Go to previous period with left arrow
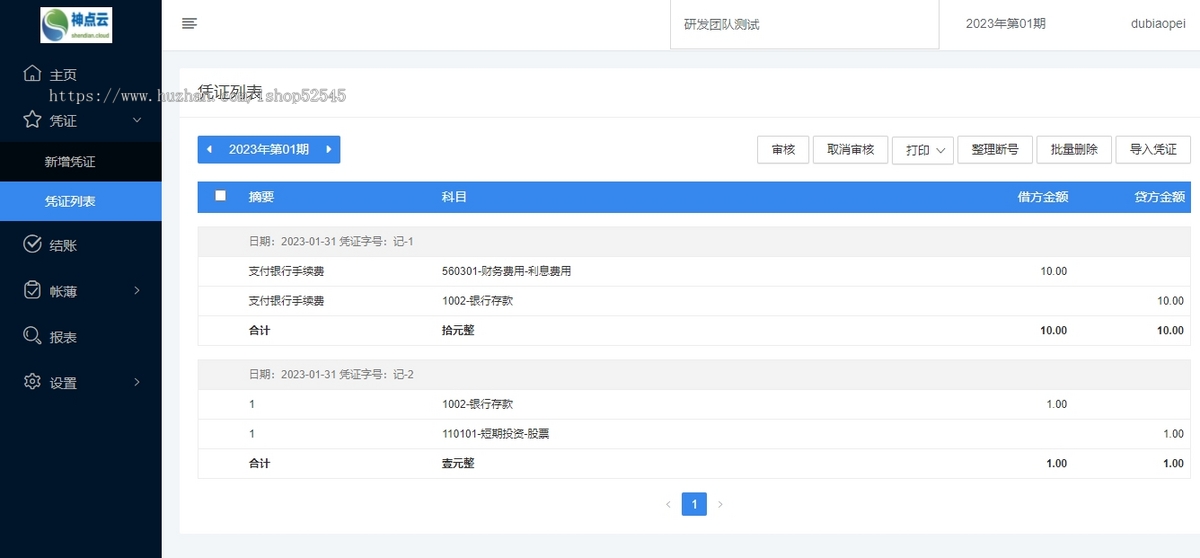The image size is (1200, 558). pos(209,149)
